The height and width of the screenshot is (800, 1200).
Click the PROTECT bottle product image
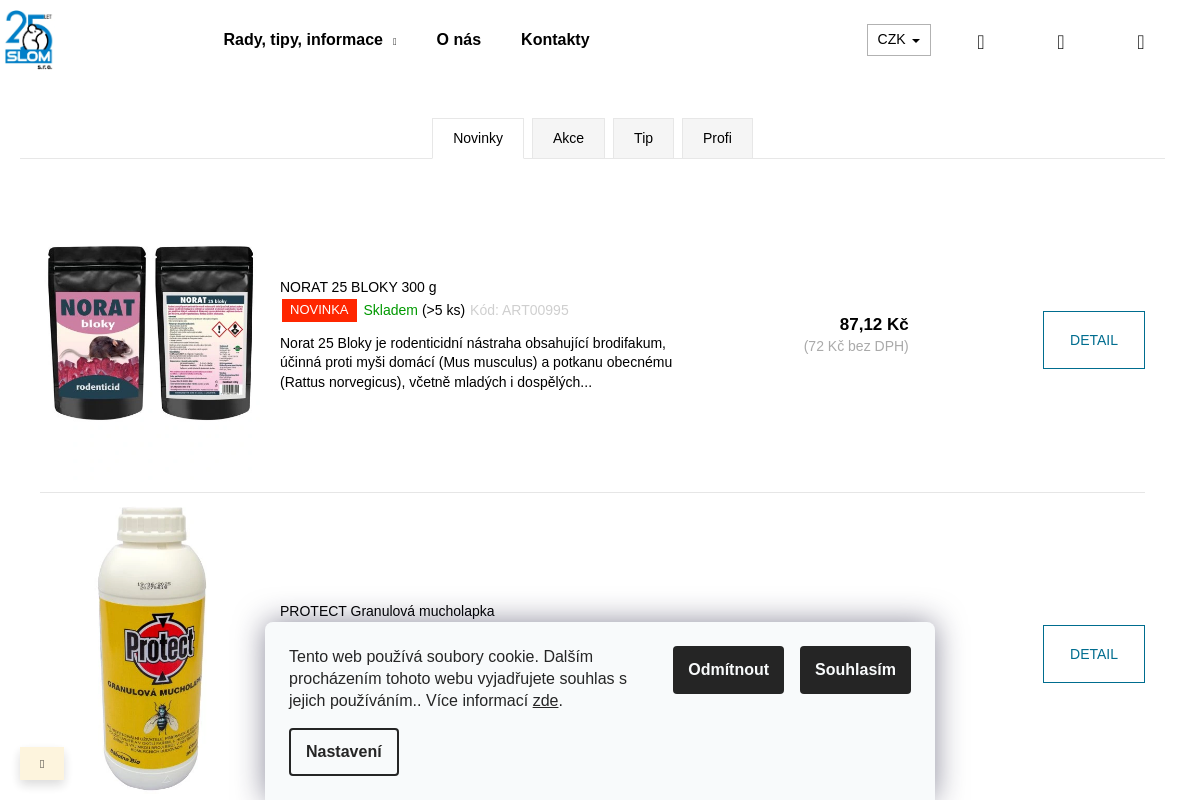tap(152, 648)
